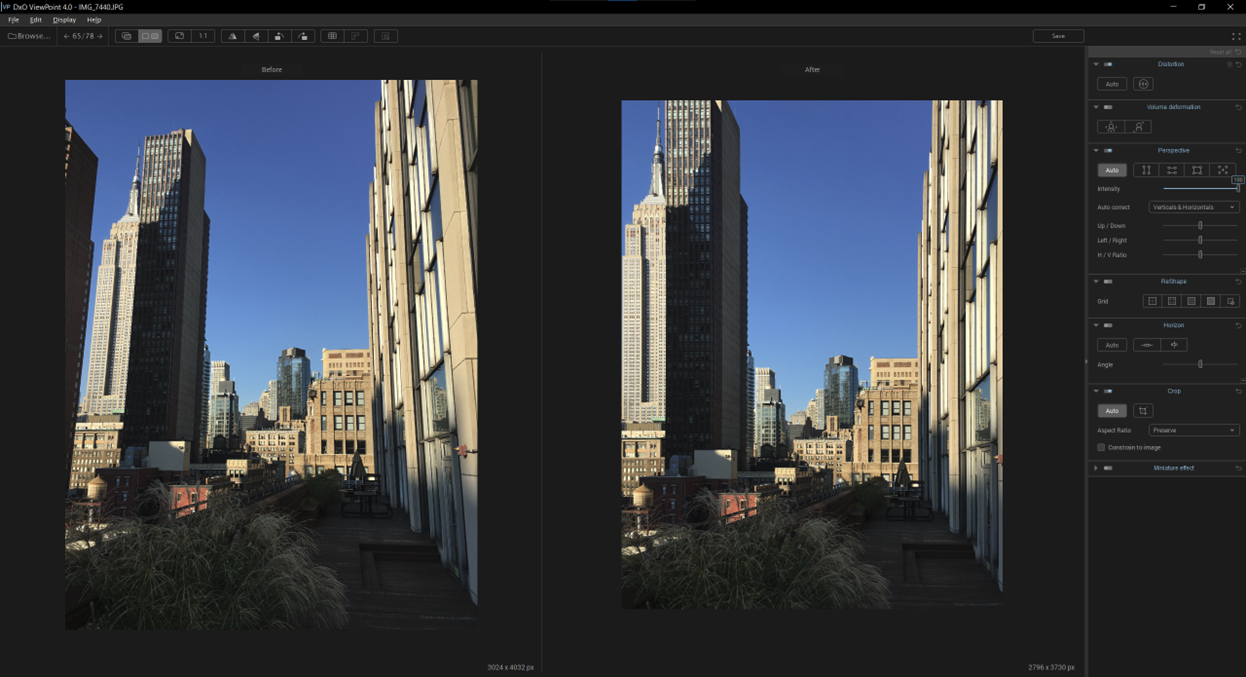
Task: Toggle the Distortion correction on/off switch
Action: point(1108,64)
